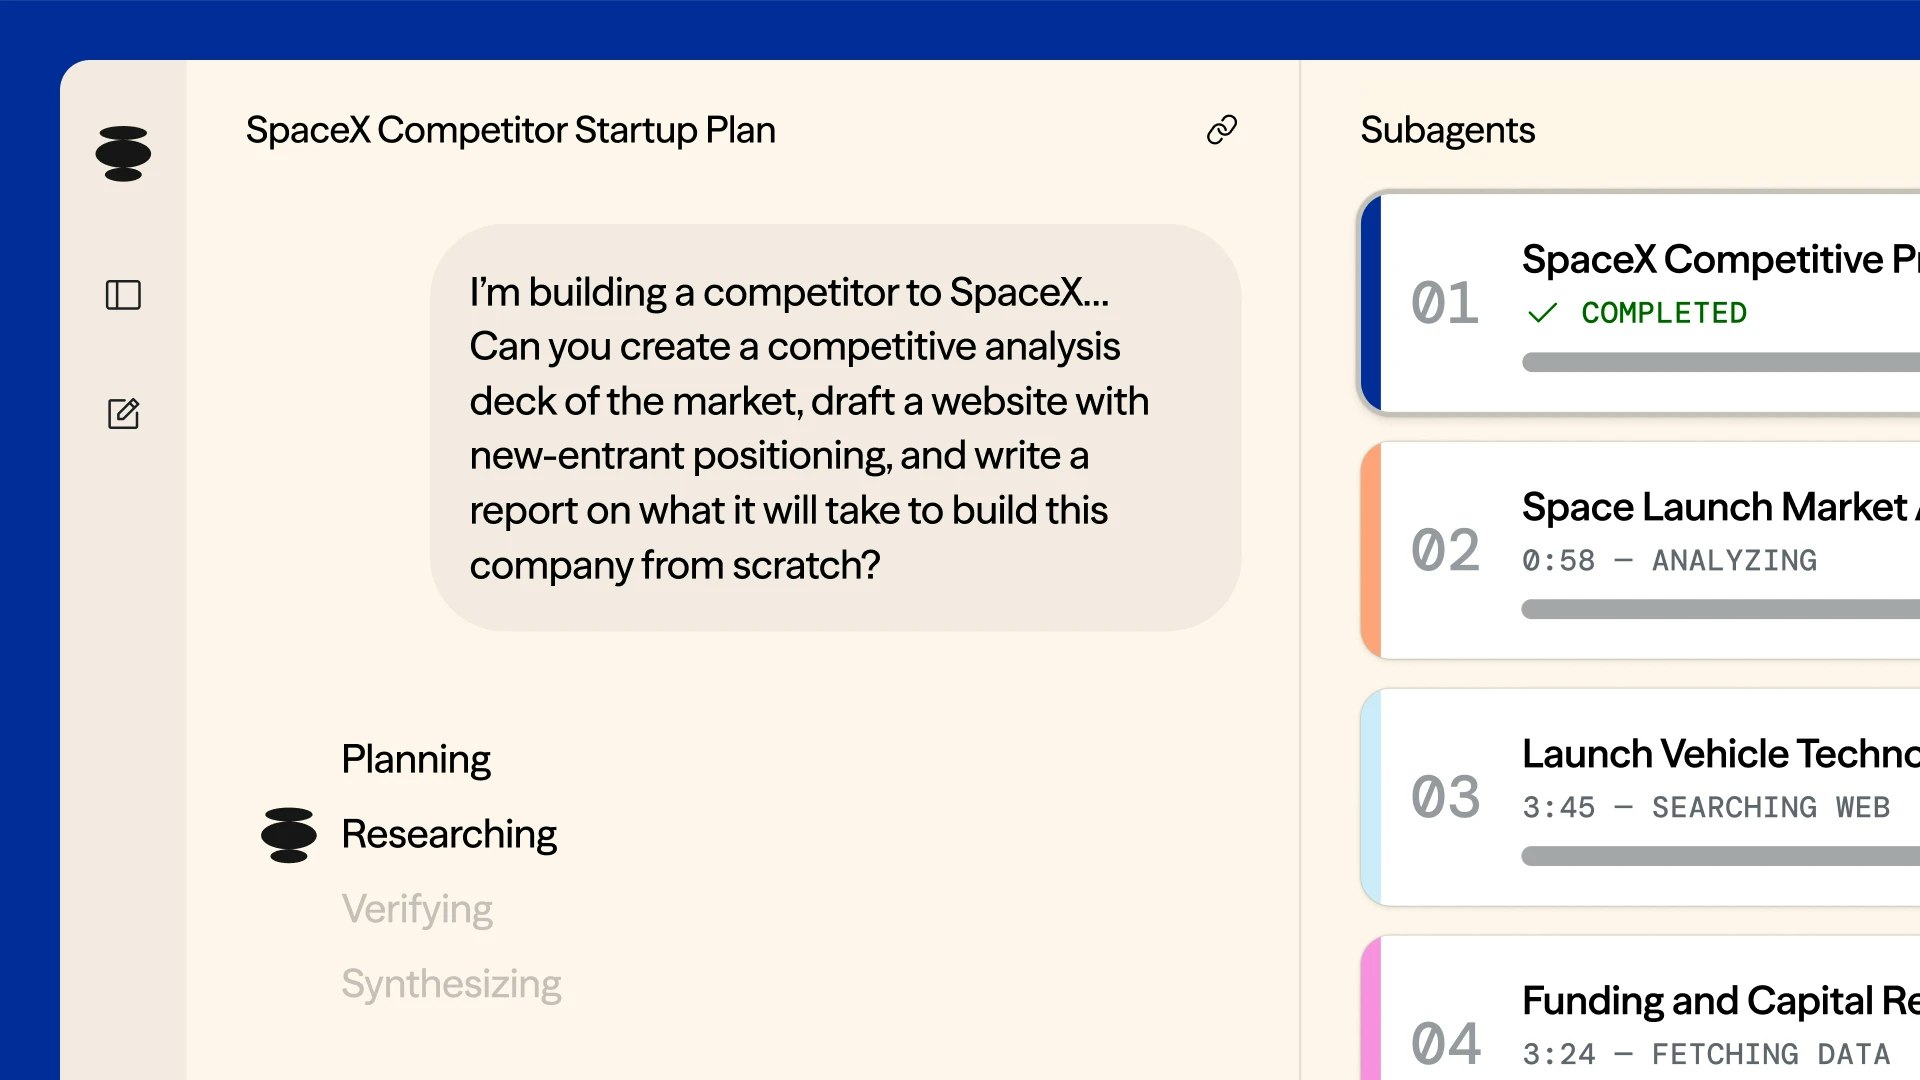Viewport: 1920px width, 1080px height.
Task: Click the 02 subagent number
Action: point(1445,550)
